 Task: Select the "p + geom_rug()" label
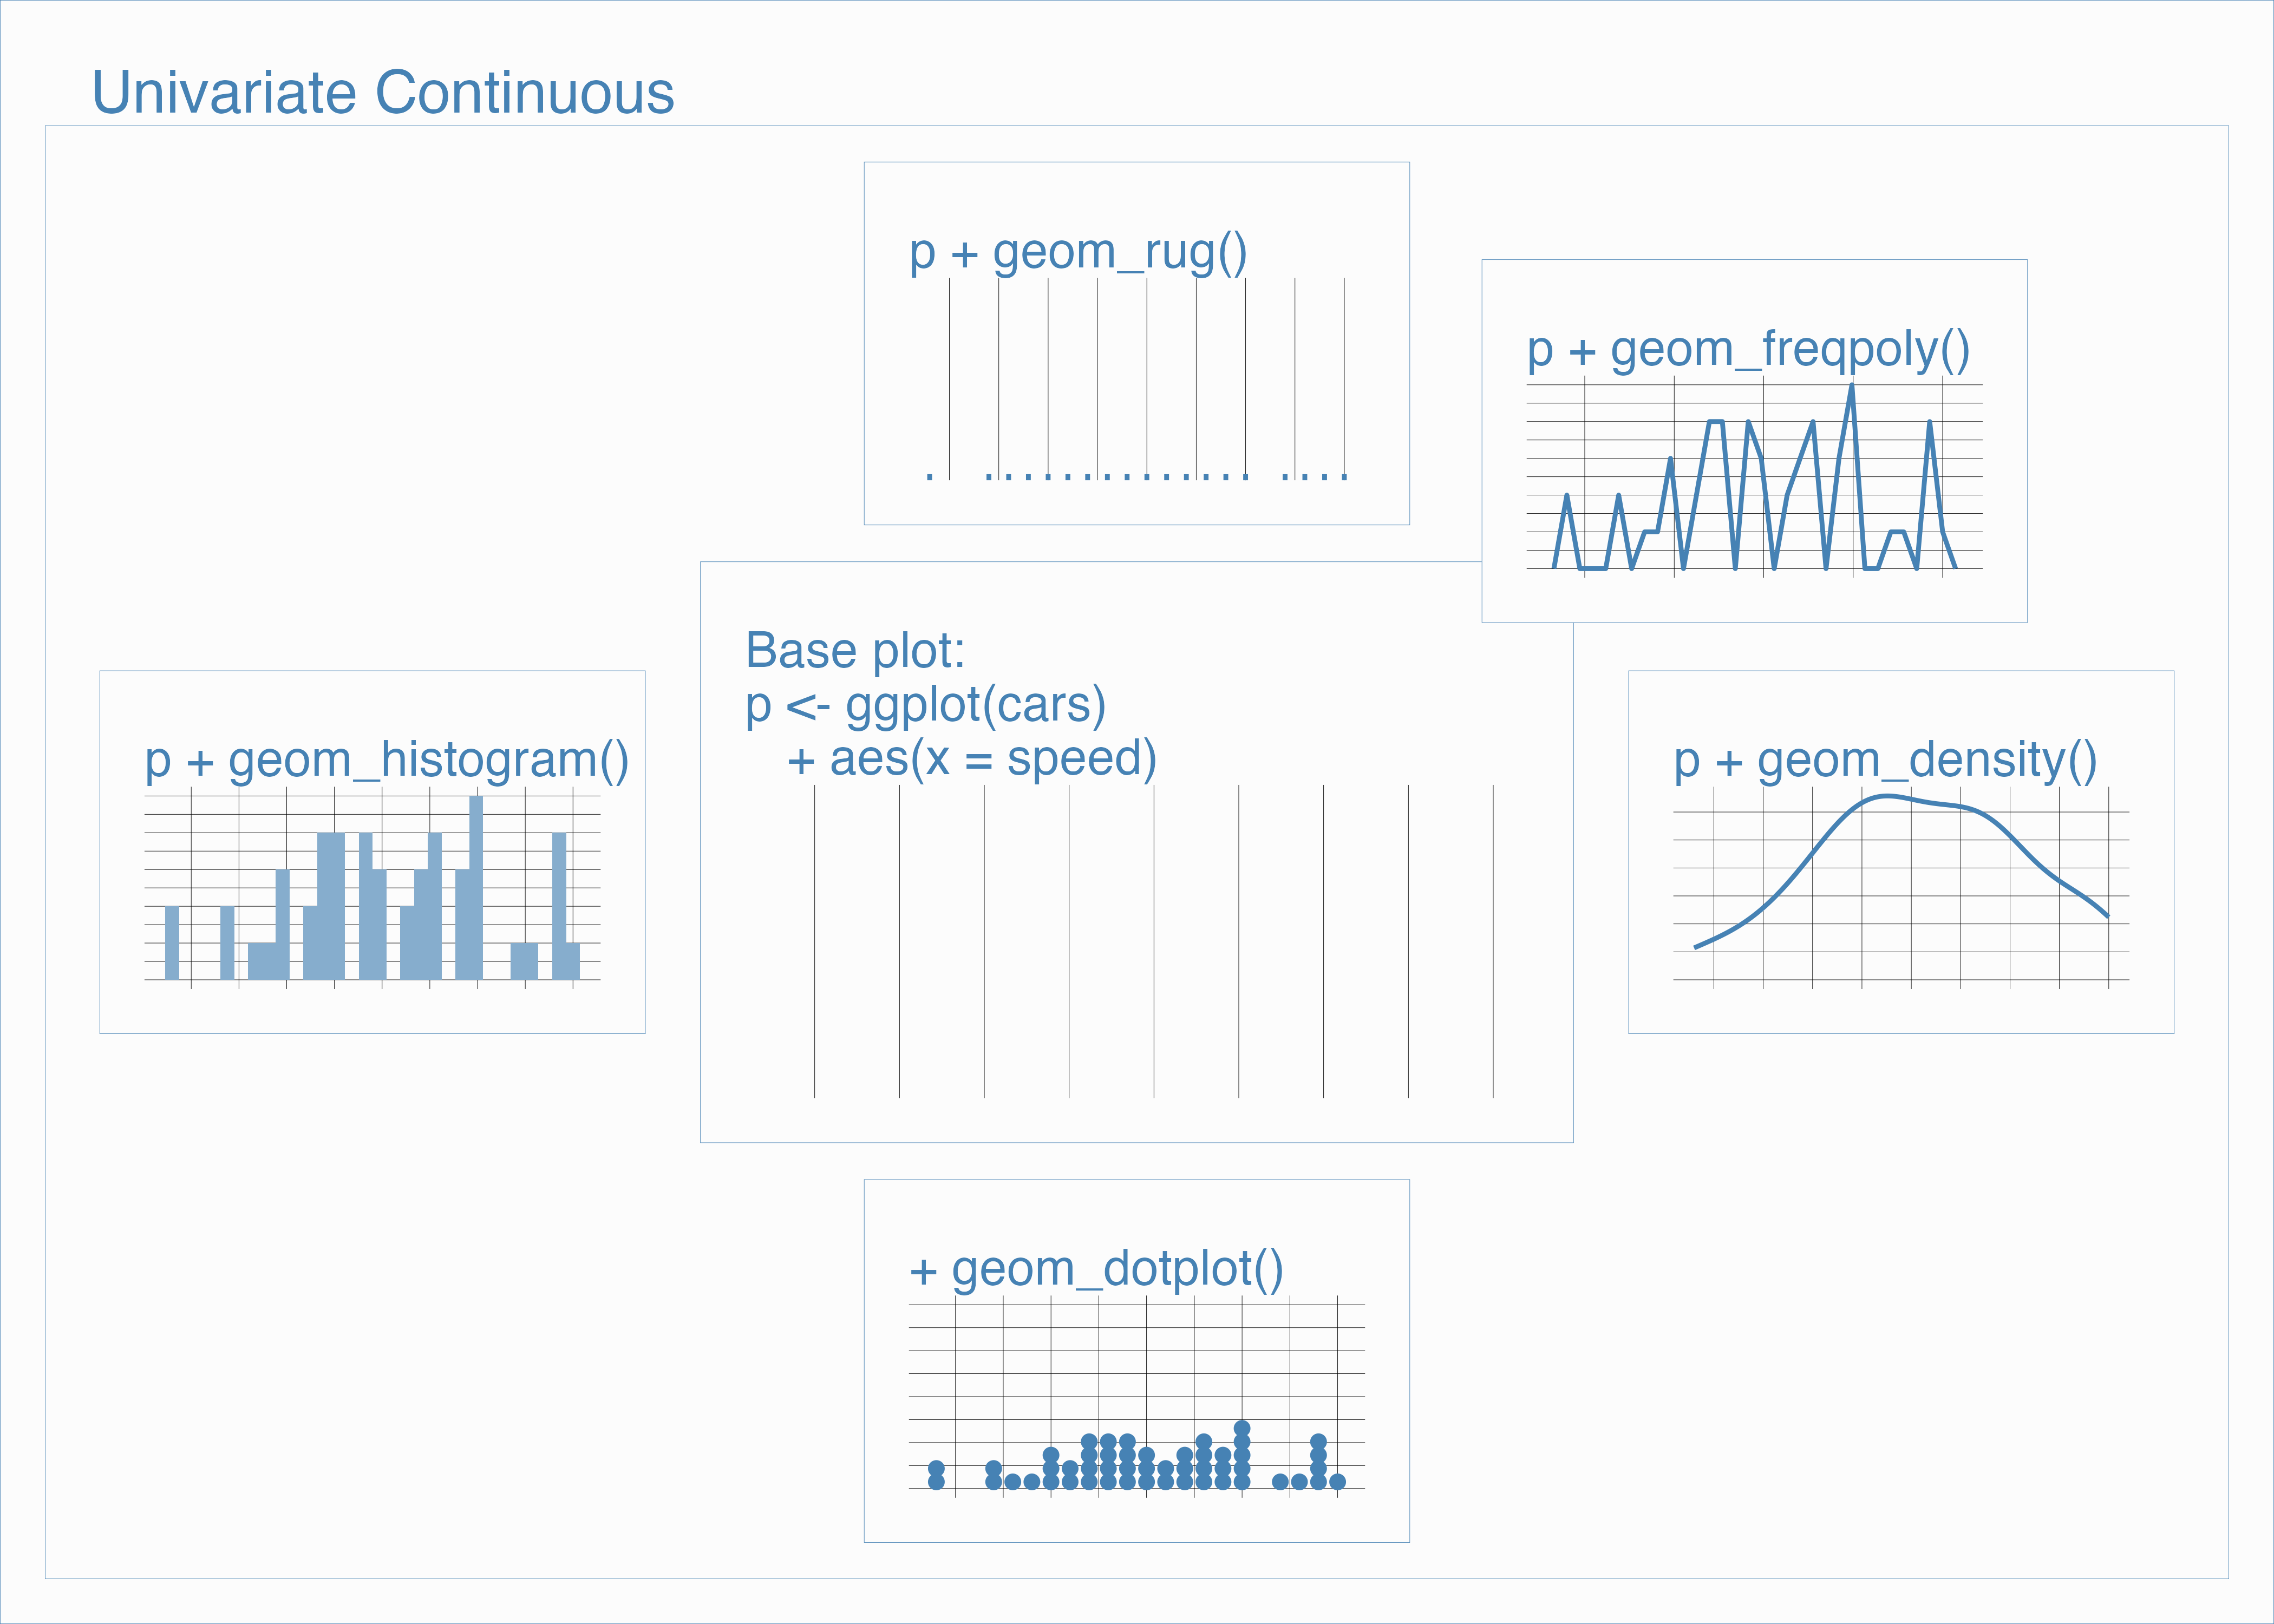pyautogui.click(x=1078, y=252)
